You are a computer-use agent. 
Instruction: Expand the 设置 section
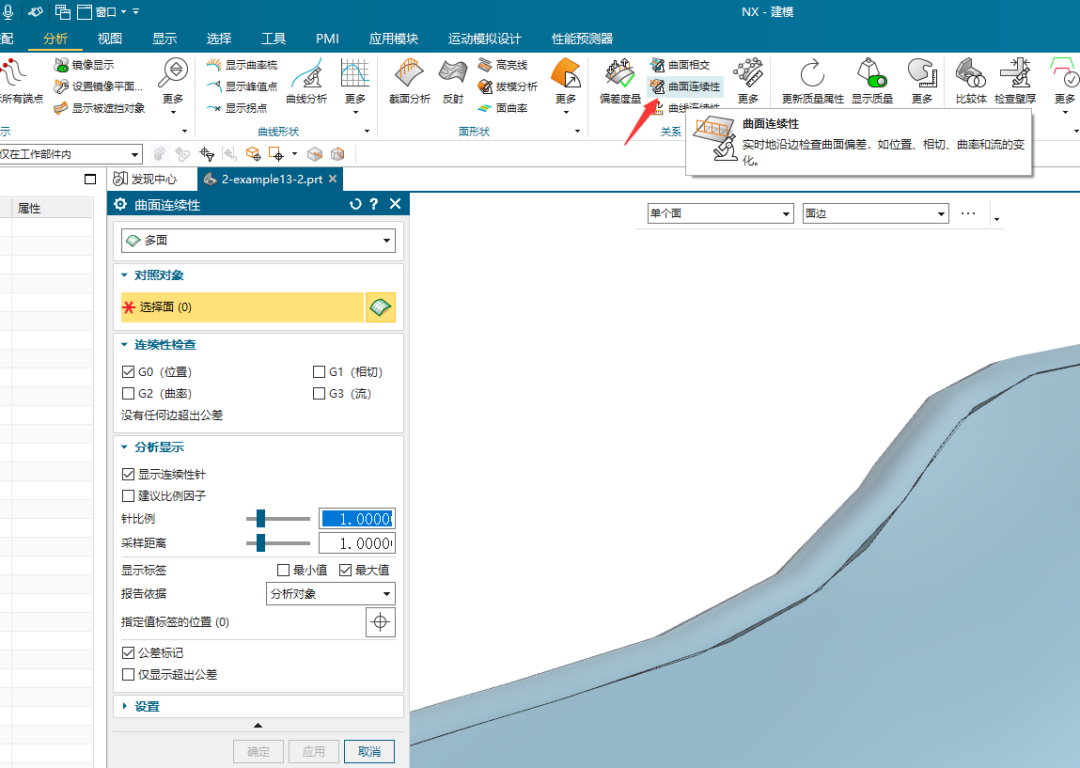pos(147,706)
